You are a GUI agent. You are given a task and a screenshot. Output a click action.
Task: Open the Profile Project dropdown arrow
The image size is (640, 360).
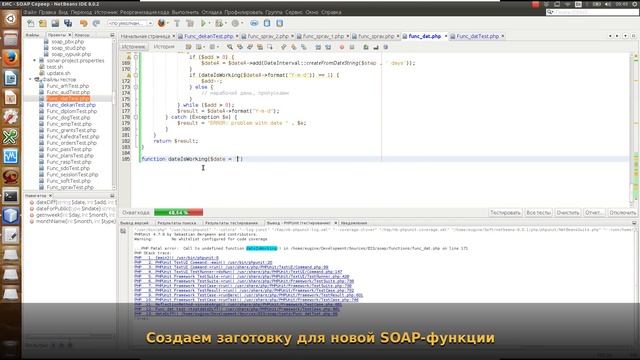[242, 23]
